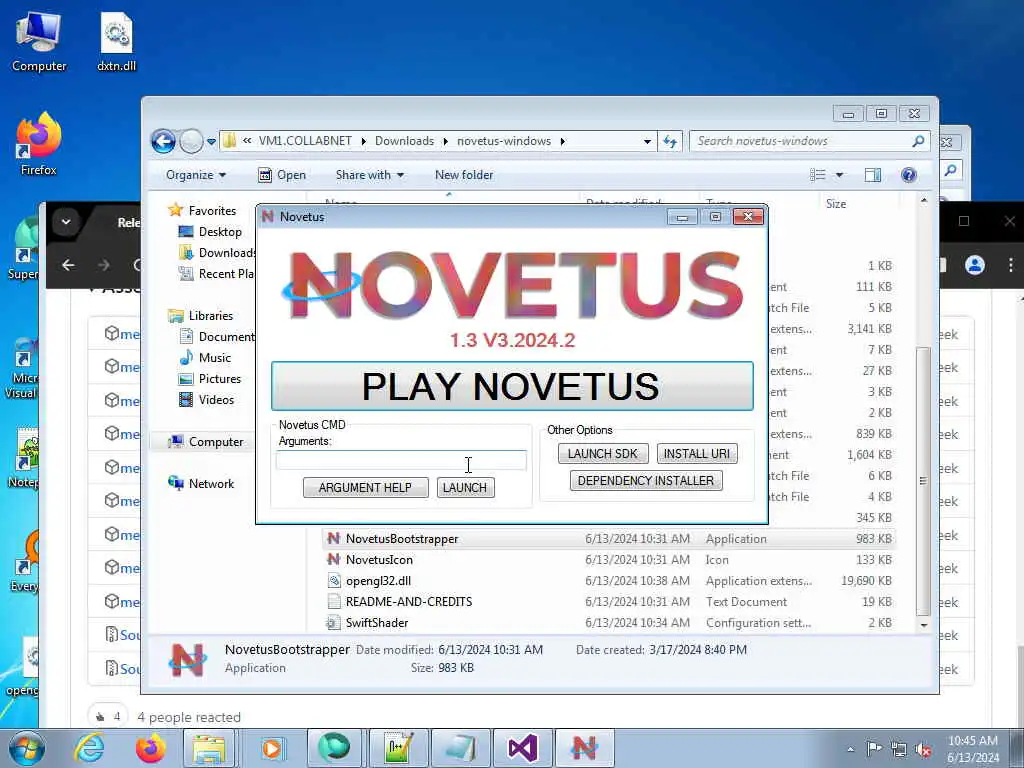This screenshot has height=768, width=1024.
Task: Click scroll down arrow in file list
Action: tap(923, 625)
